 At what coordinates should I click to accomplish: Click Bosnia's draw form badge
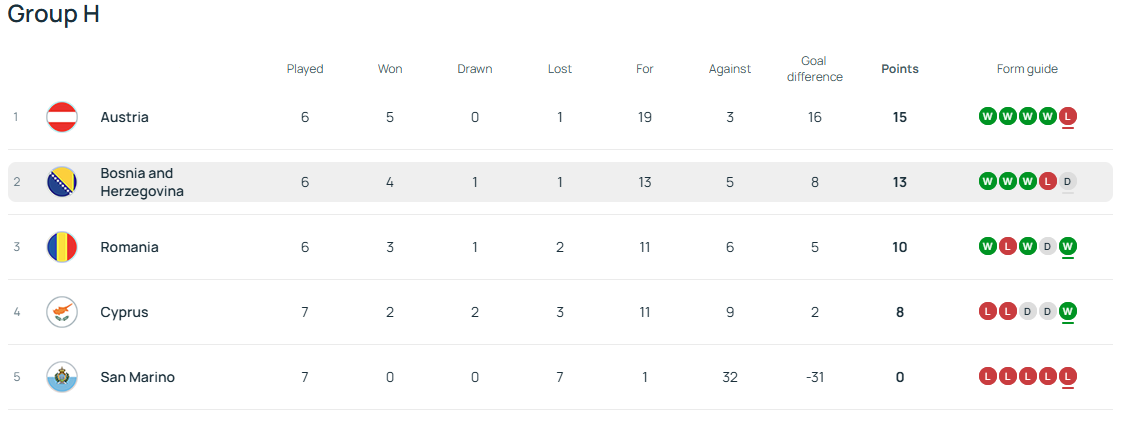click(x=1068, y=182)
